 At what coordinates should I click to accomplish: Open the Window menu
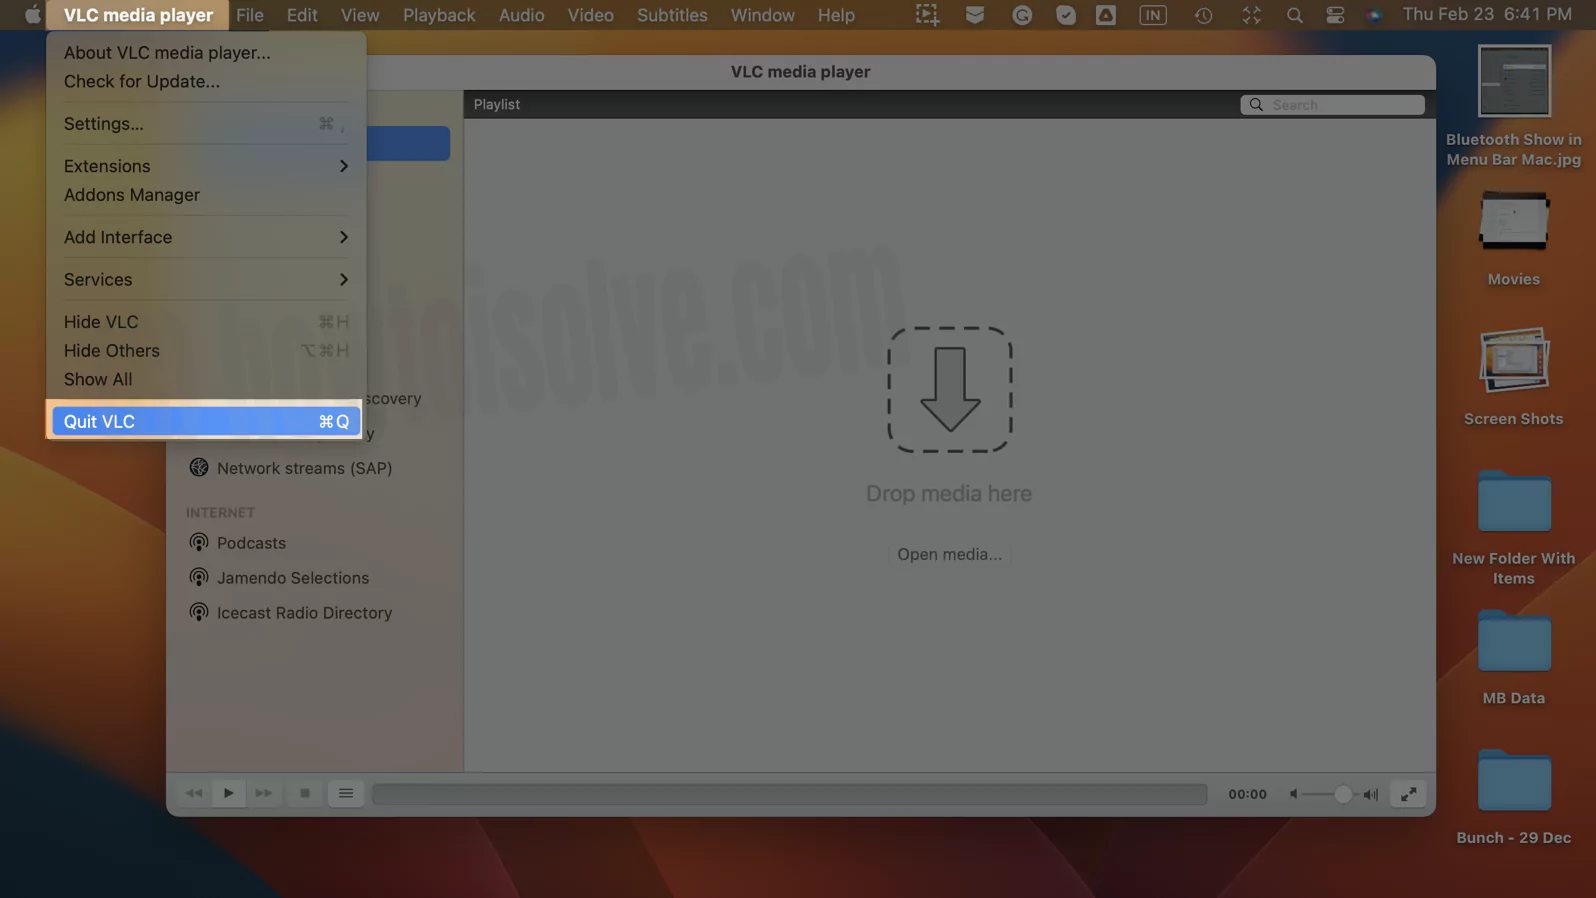pos(762,15)
